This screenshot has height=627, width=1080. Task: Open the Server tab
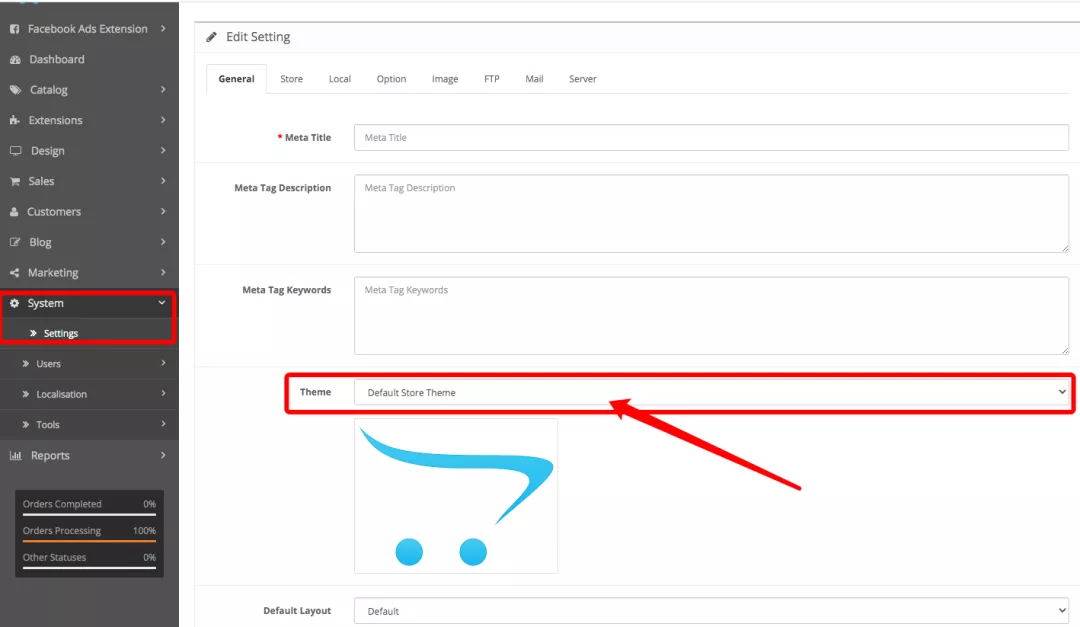(583, 79)
